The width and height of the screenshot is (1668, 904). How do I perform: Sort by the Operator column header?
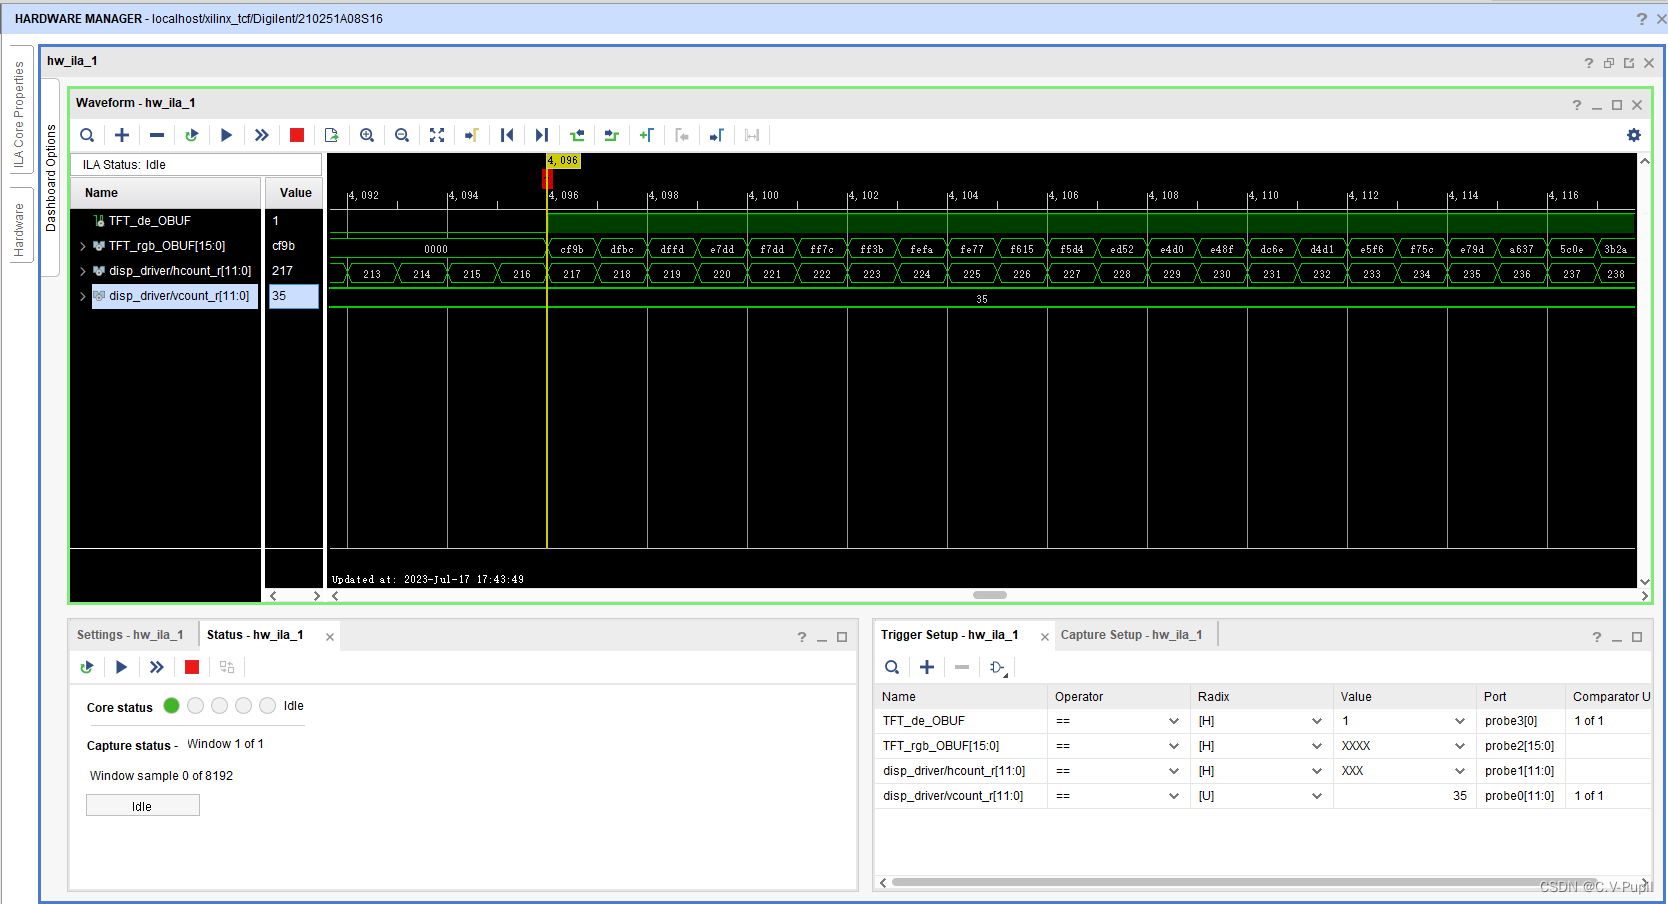click(1119, 697)
